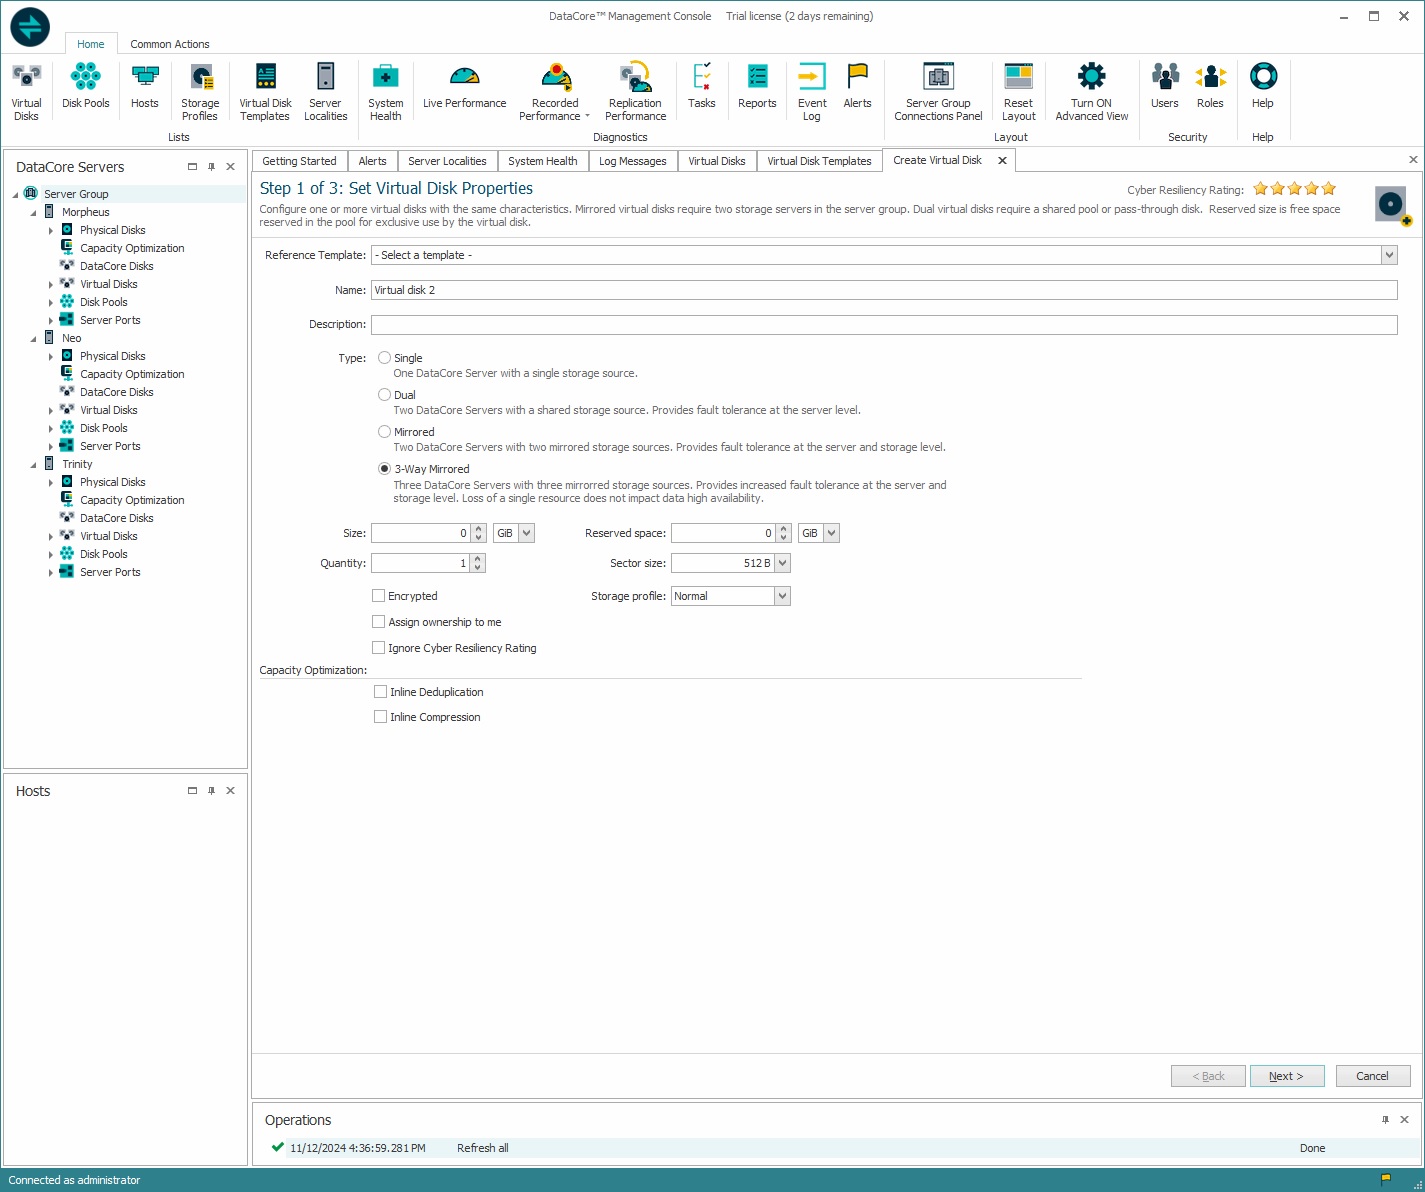The image size is (1425, 1192).
Task: Select the Mirrored disk type
Action: (385, 432)
